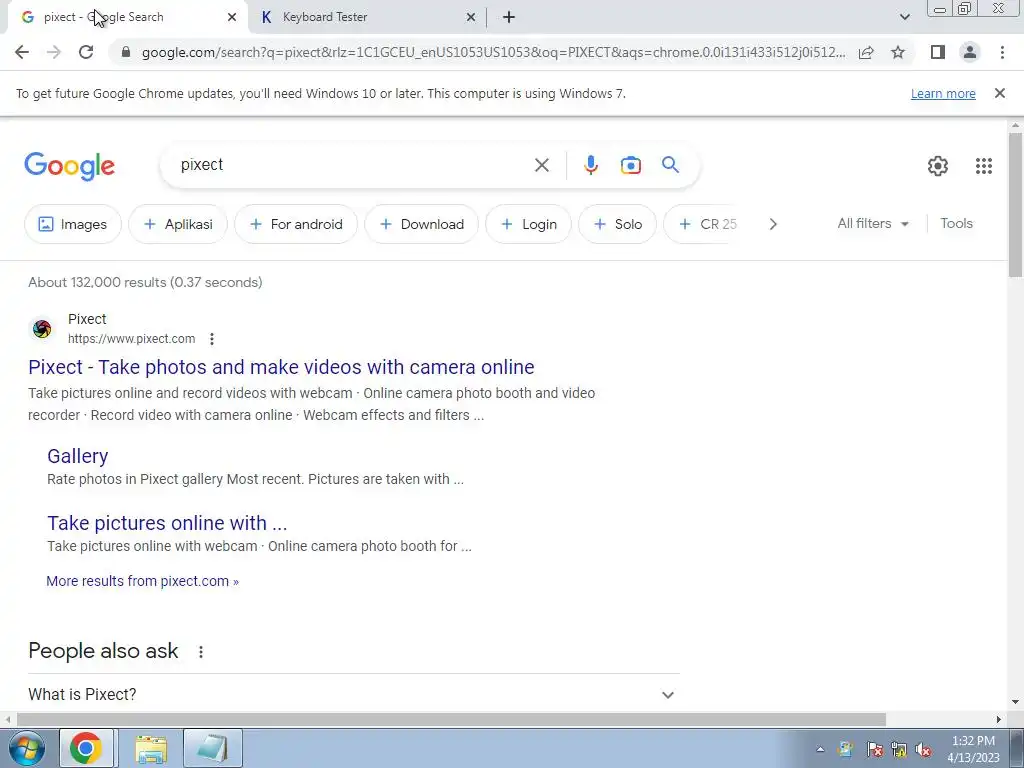Click the vertical scrollbar thumb

[1015, 205]
